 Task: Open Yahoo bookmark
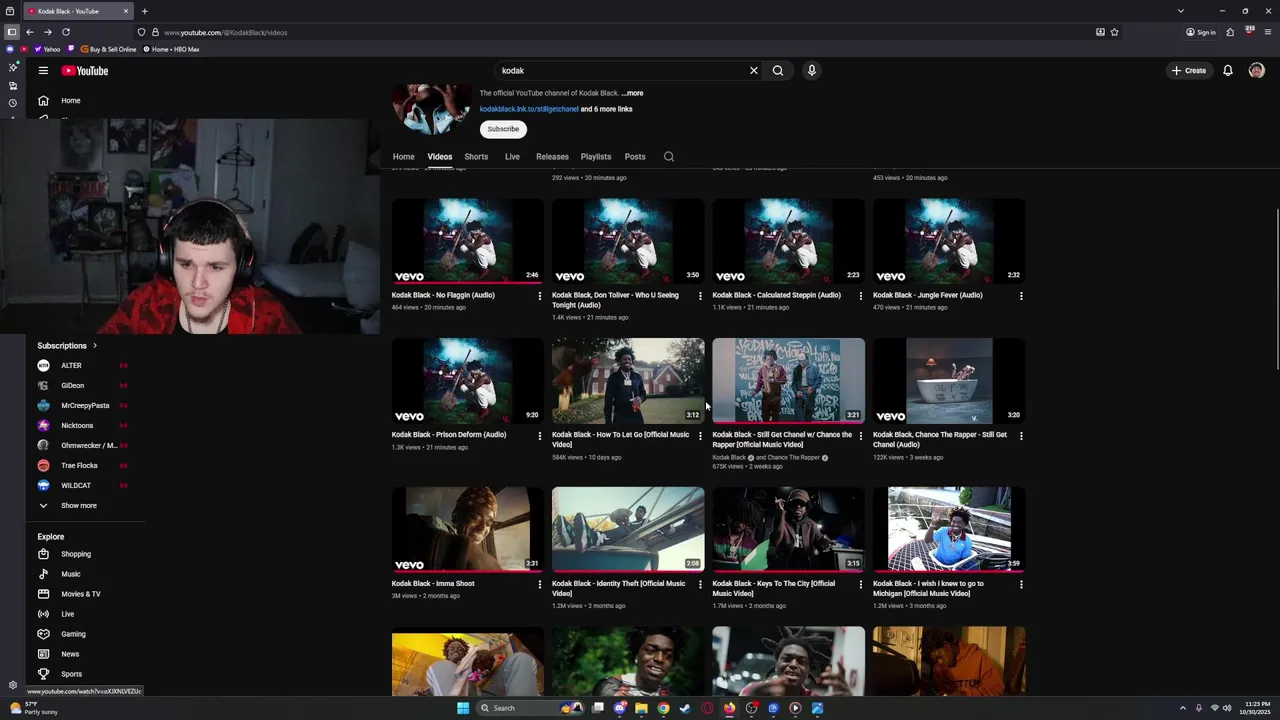(47, 49)
